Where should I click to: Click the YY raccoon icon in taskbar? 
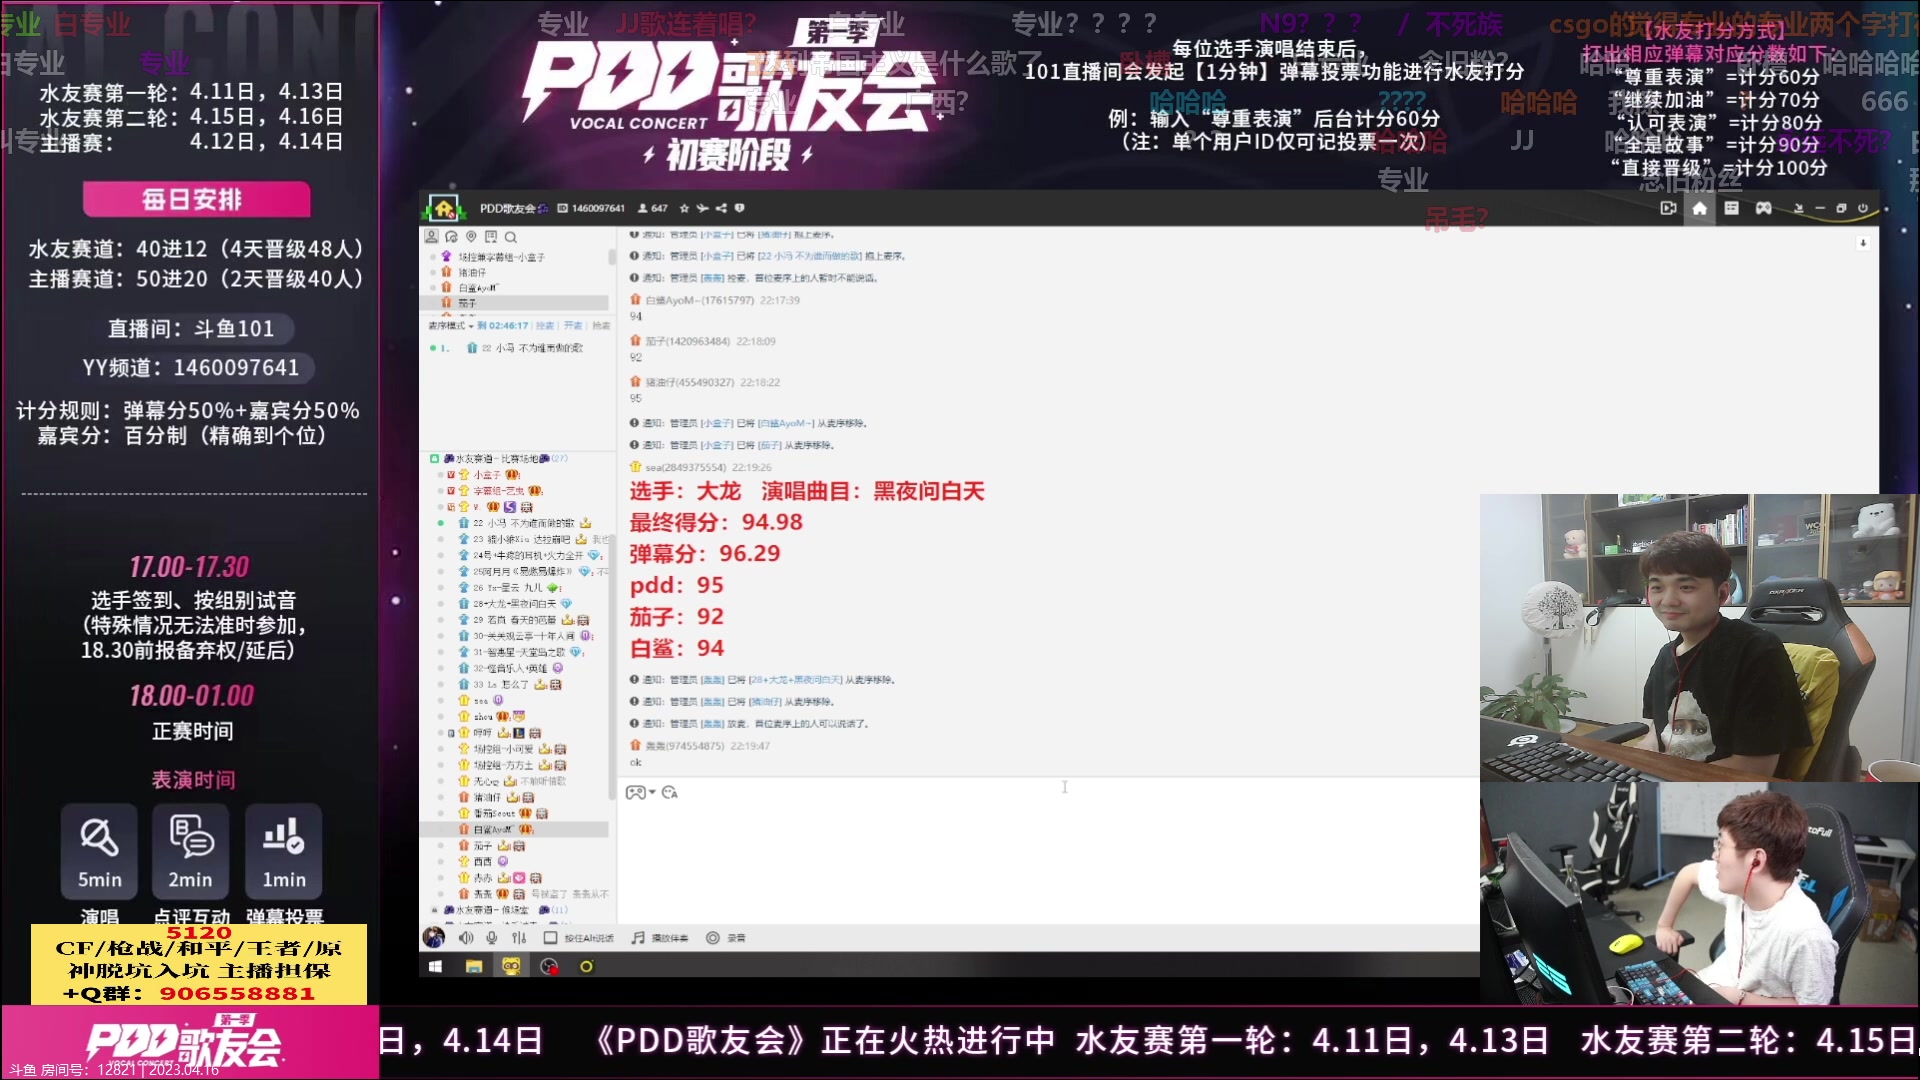[x=511, y=966]
